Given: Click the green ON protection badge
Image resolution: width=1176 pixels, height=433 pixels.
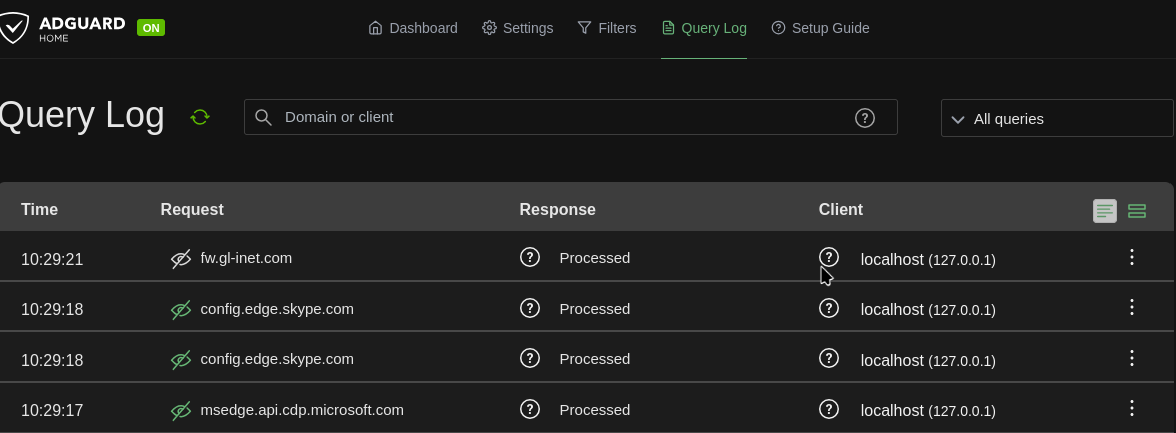Looking at the screenshot, I should pos(151,28).
